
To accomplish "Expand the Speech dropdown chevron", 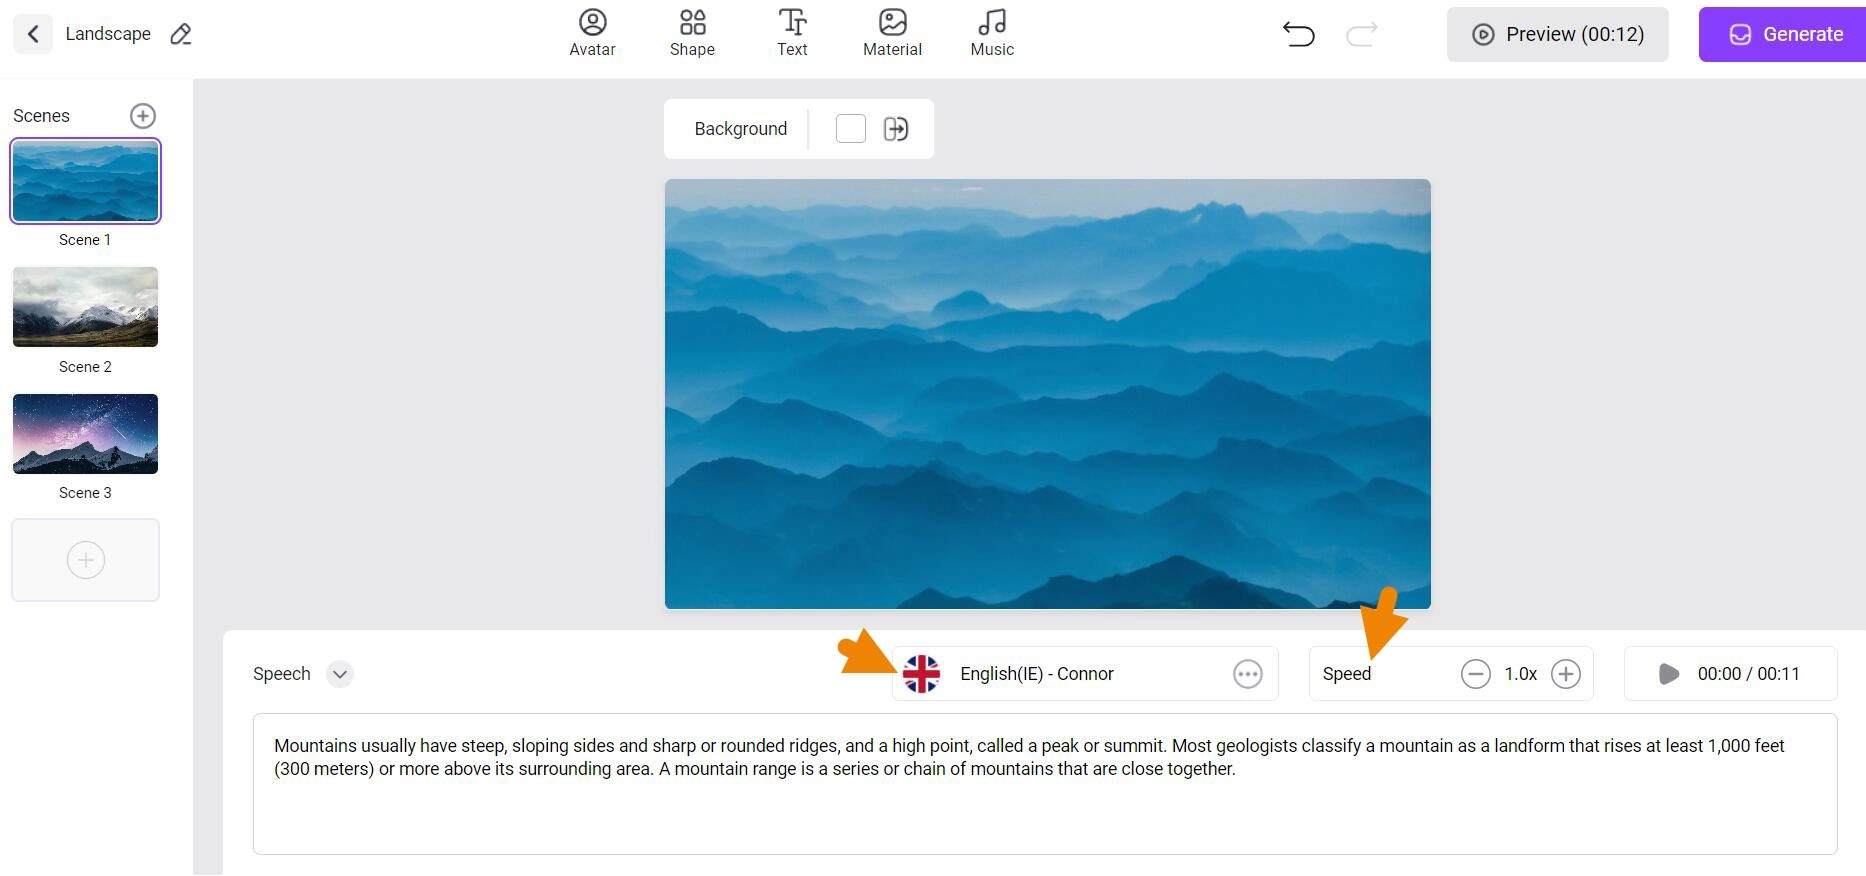I will point(340,674).
